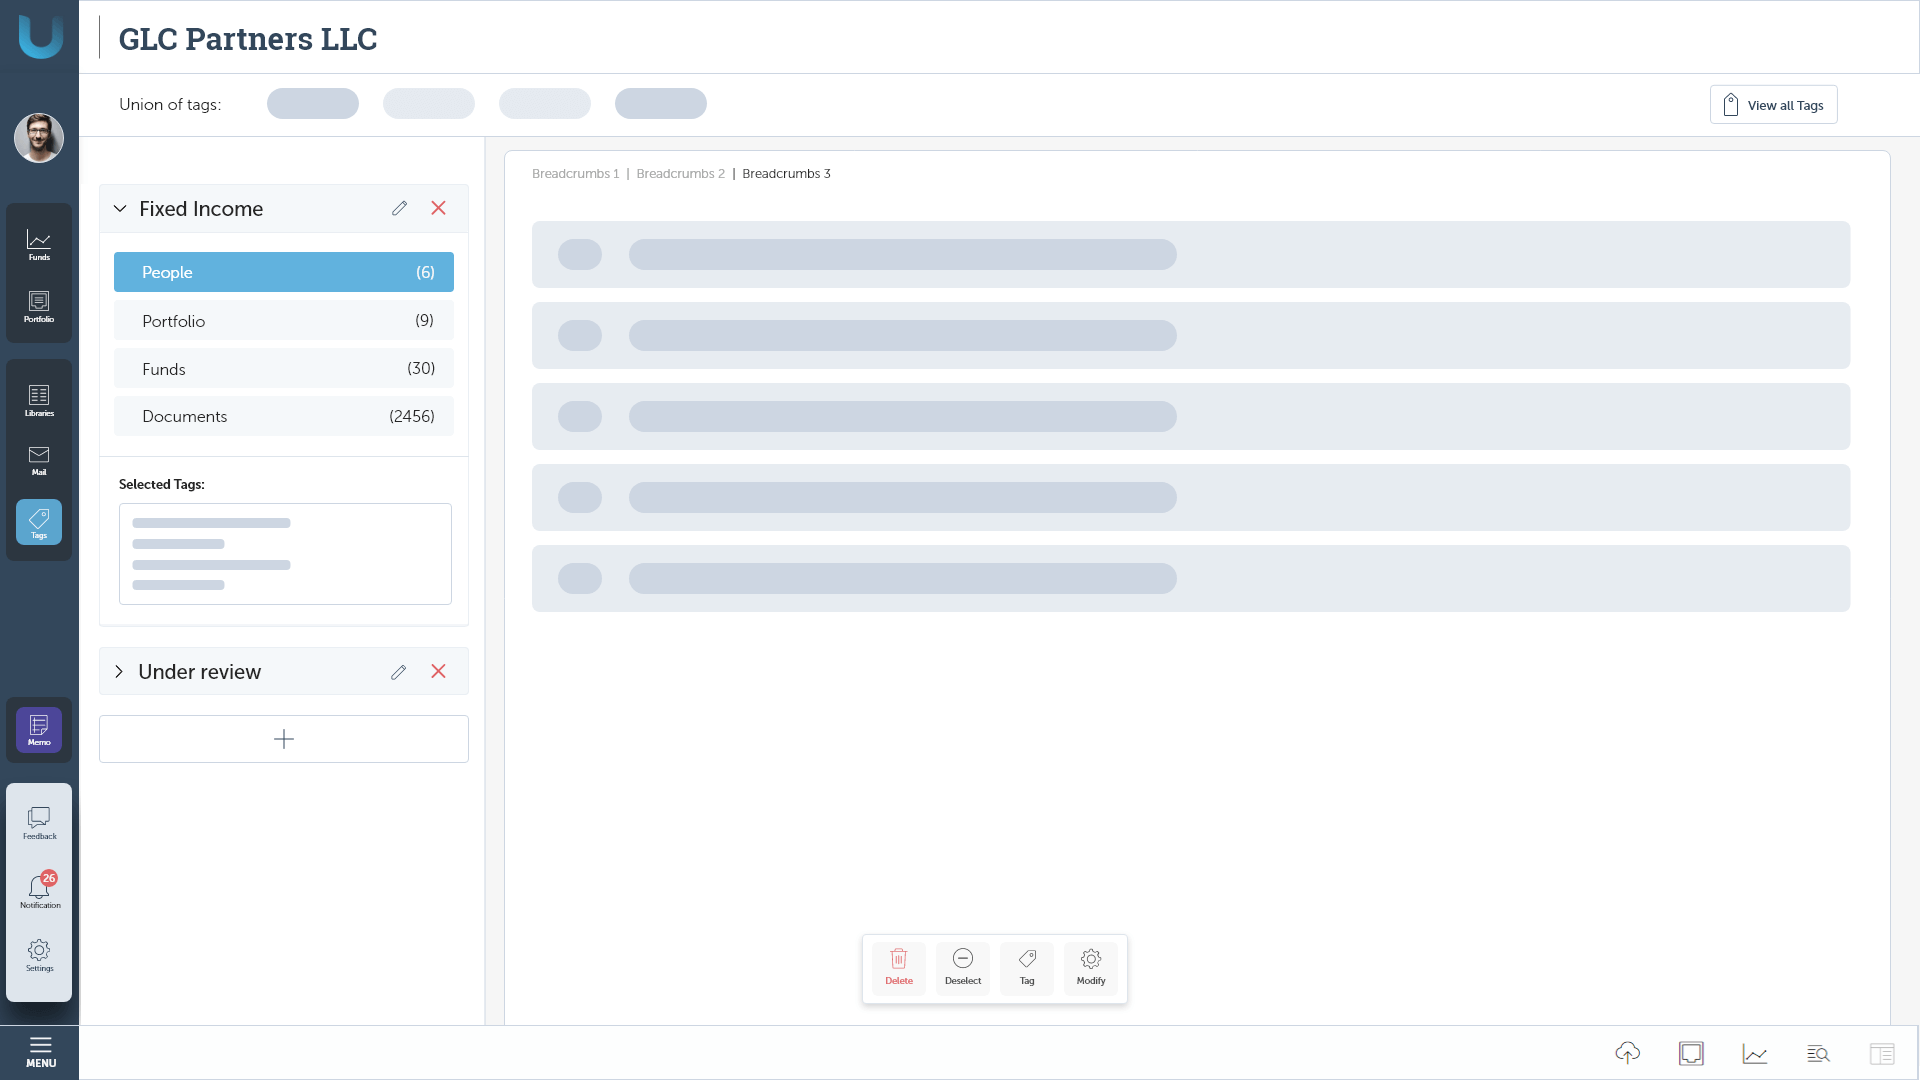The image size is (1920, 1080).
Task: Click the line chart icon in footer
Action: [1755, 1053]
